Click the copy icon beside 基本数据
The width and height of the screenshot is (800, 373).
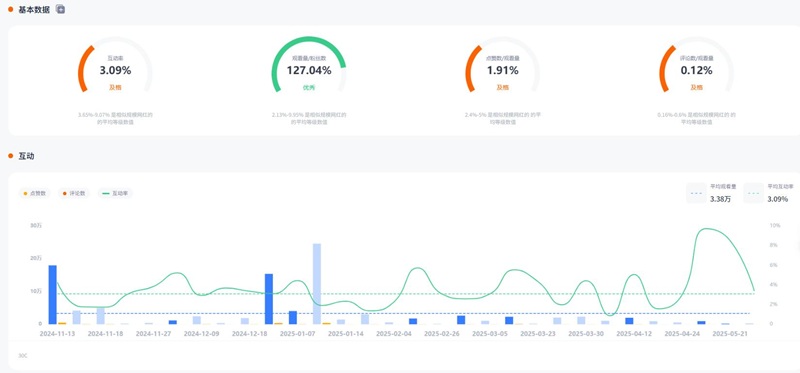click(x=60, y=9)
